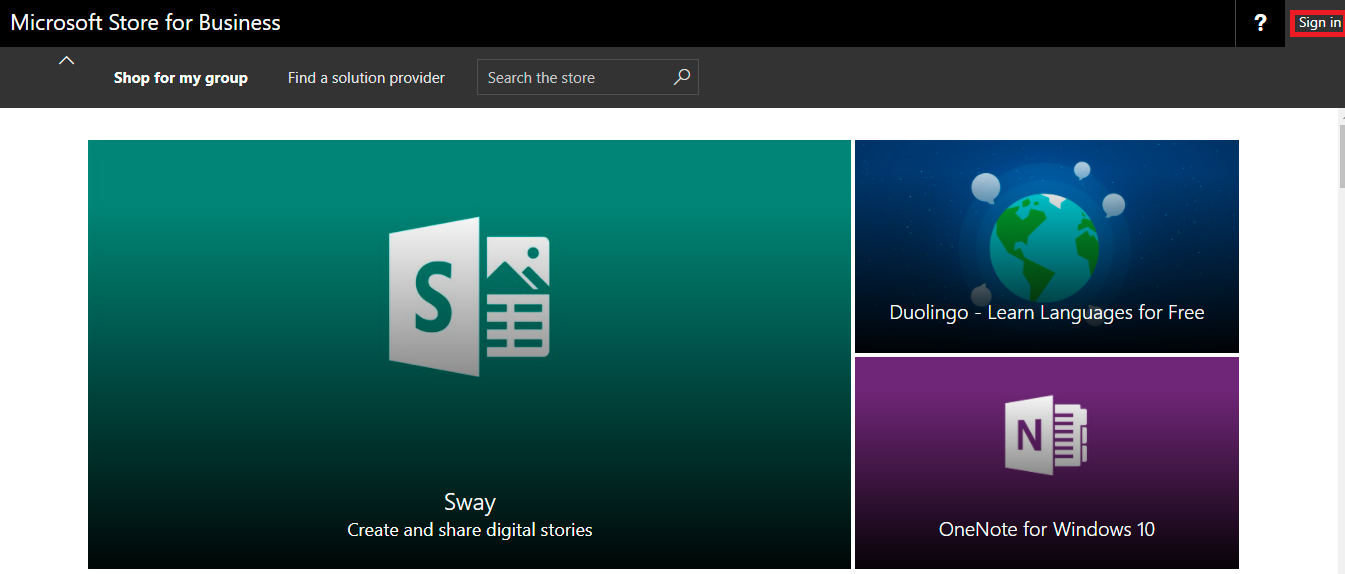Open the Duolingo Learn Languages tile
This screenshot has height=574, width=1345.
(1047, 246)
